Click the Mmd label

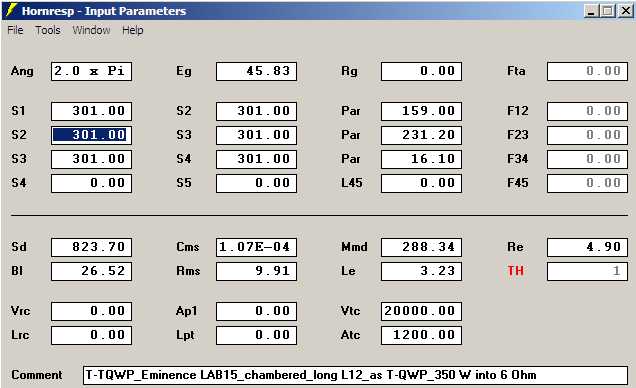355,247
